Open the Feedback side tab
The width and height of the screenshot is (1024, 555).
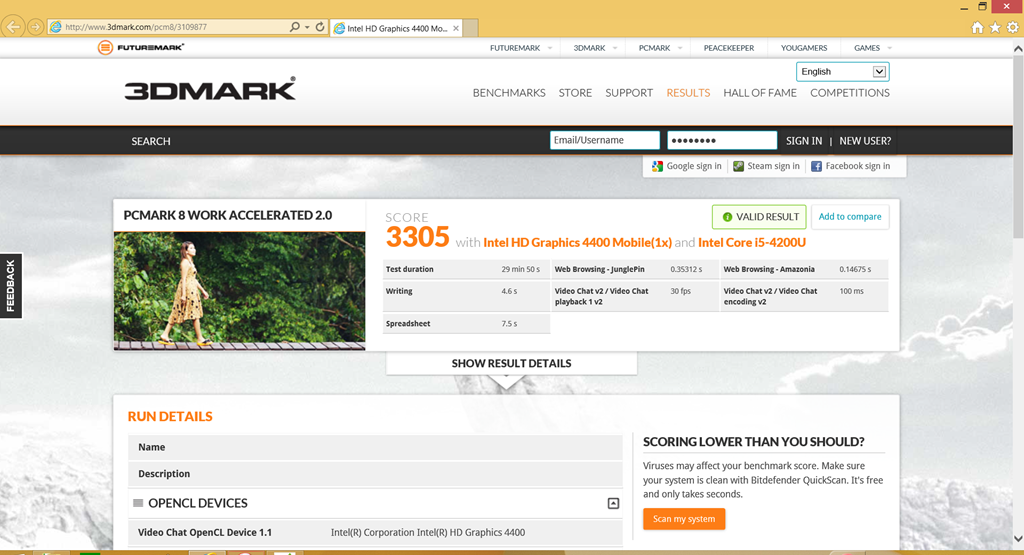tap(11, 286)
